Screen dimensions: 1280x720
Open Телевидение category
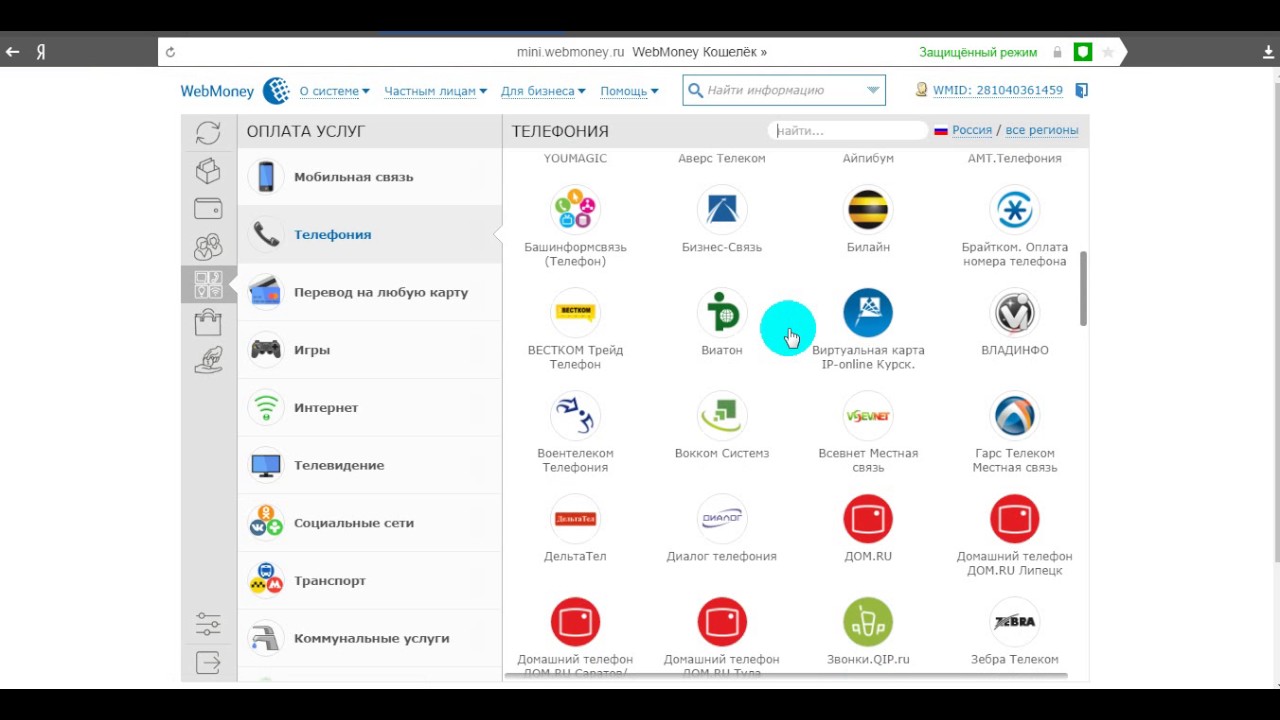tap(370, 465)
